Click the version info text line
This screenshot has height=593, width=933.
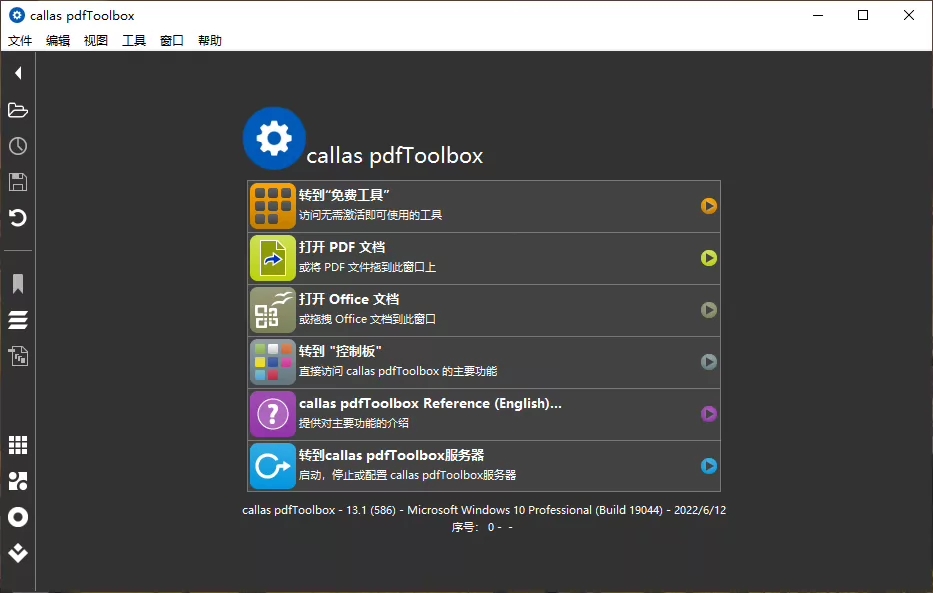coord(484,510)
